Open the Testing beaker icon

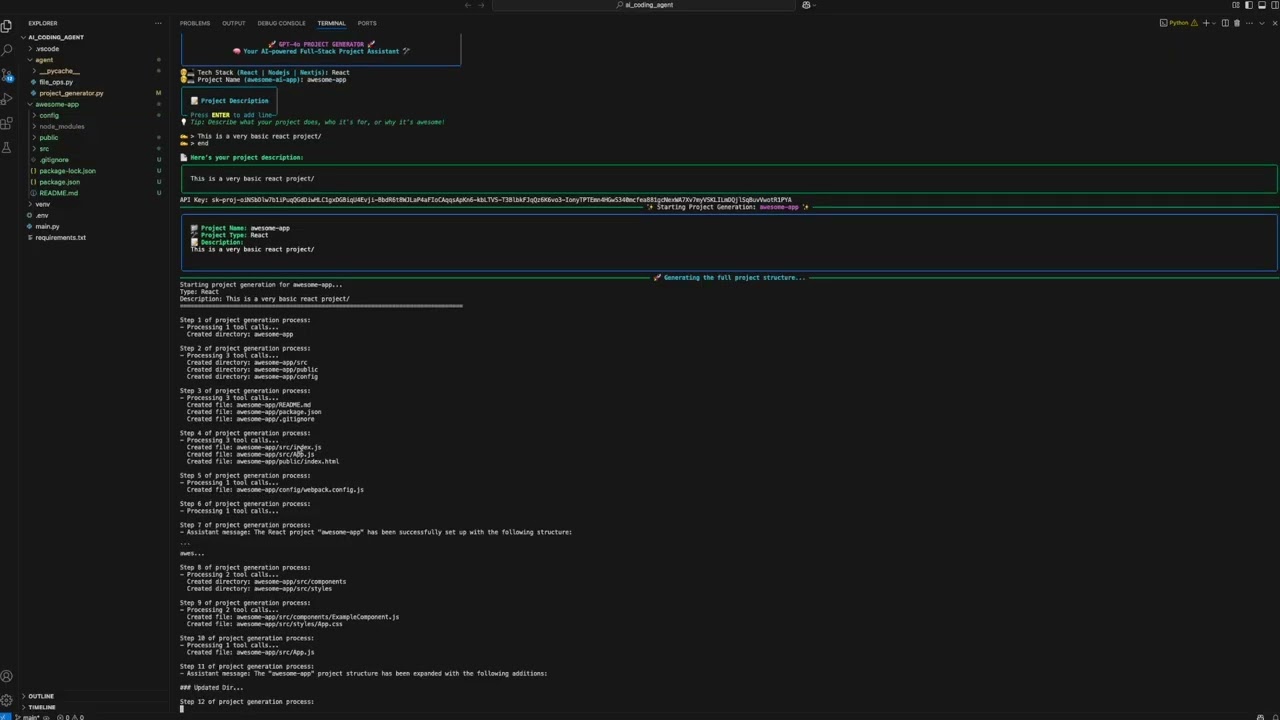(x=7, y=147)
